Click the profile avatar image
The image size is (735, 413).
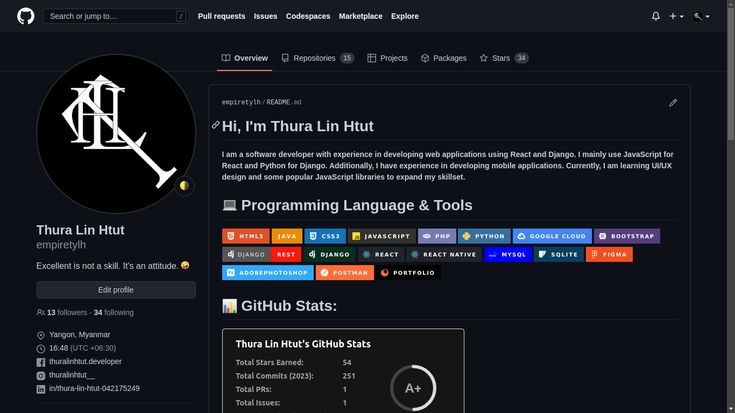pyautogui.click(x=116, y=134)
